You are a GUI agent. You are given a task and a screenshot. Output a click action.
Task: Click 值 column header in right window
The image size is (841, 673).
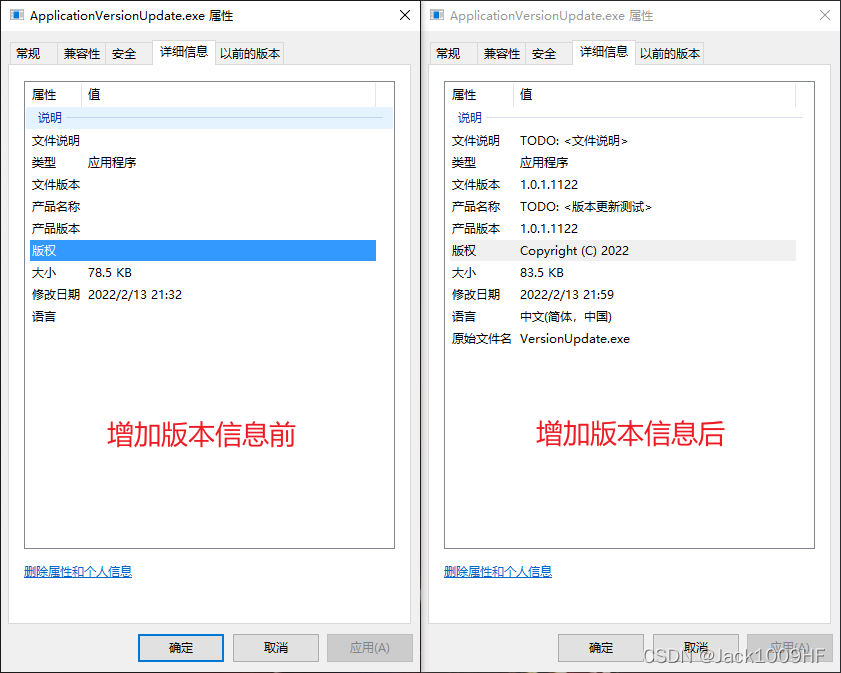pos(655,94)
